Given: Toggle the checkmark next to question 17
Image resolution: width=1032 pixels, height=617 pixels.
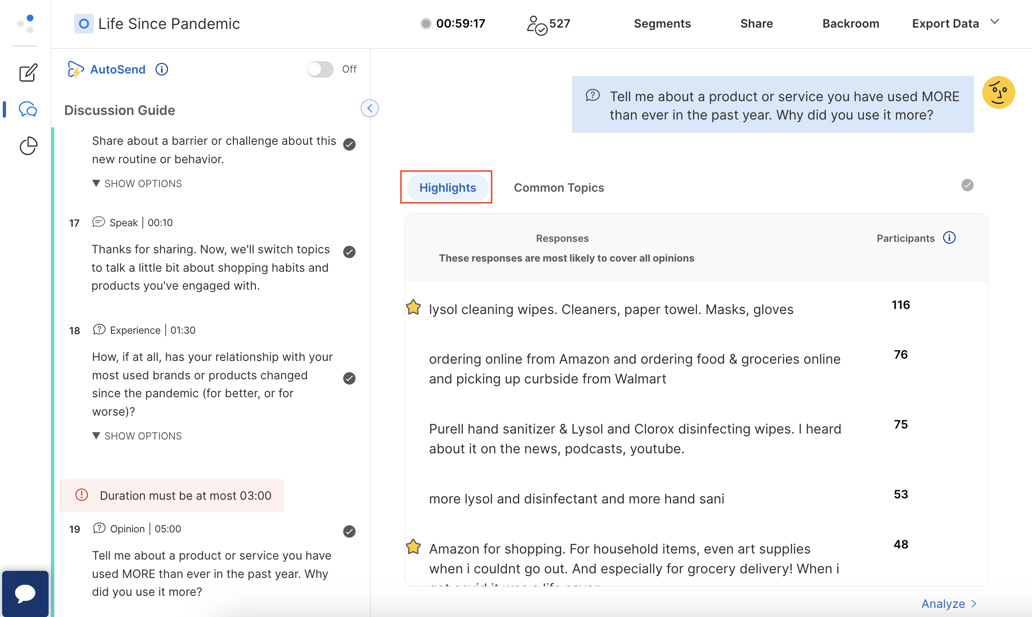Looking at the screenshot, I should 349,252.
